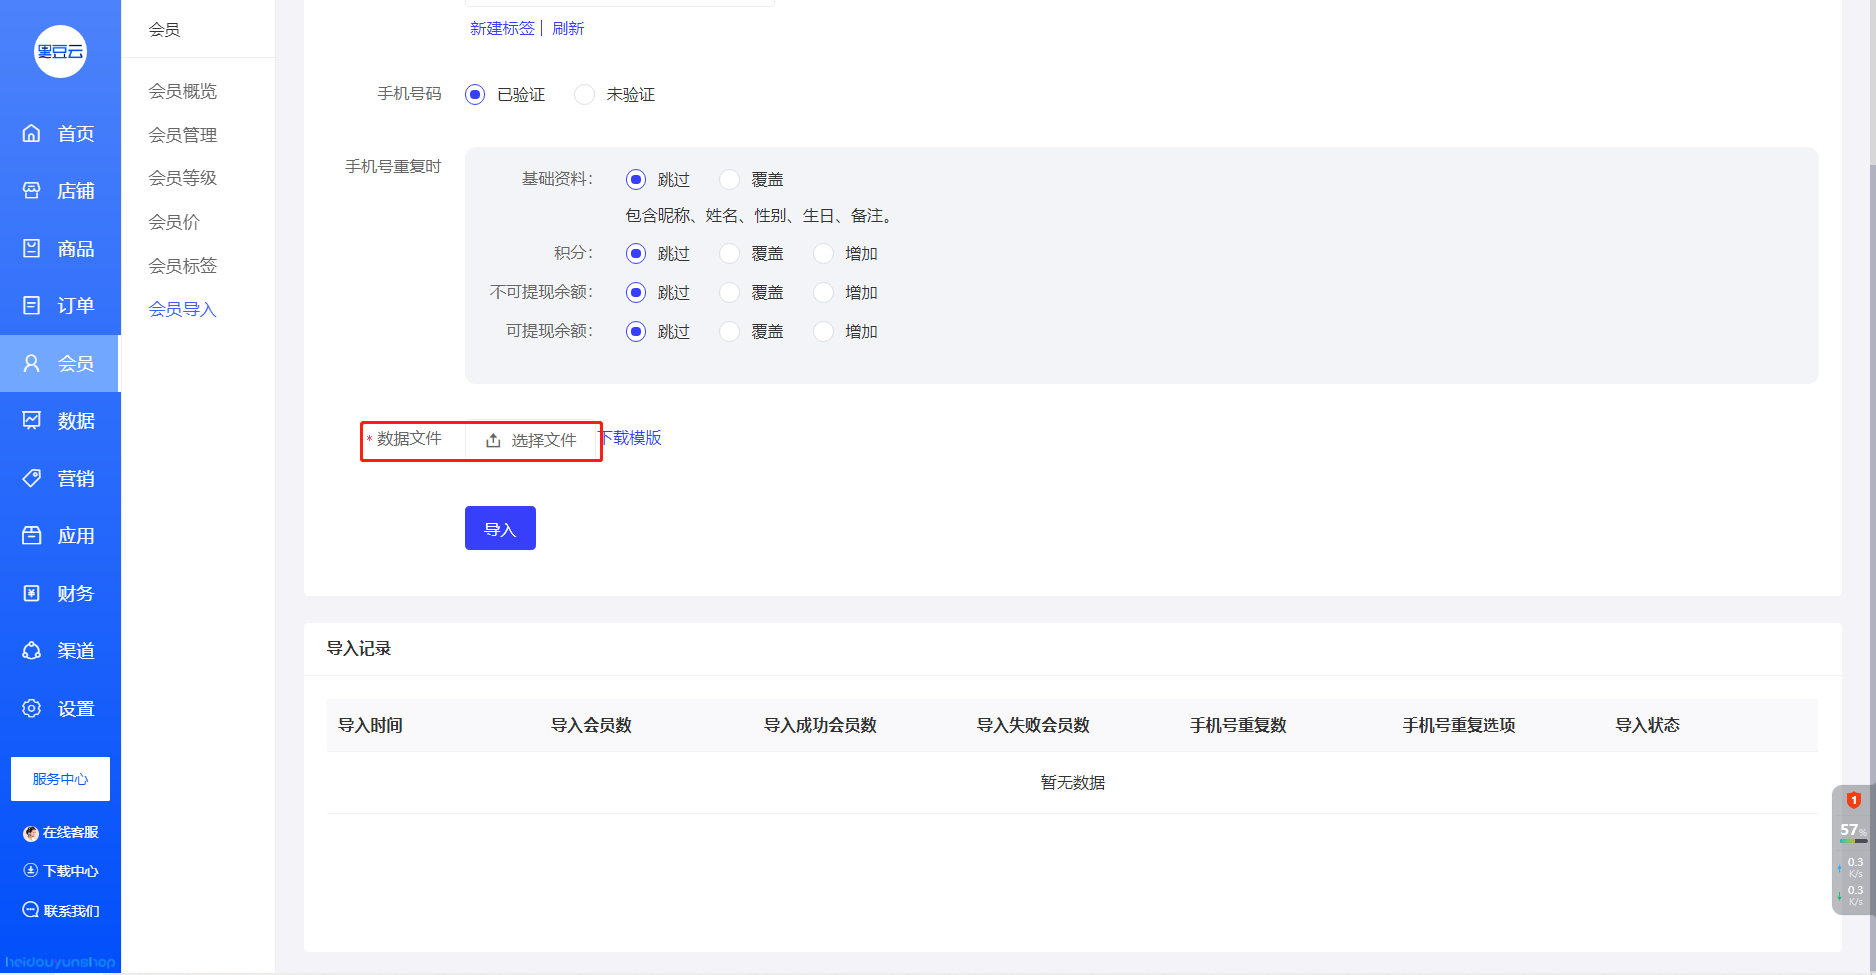
Task: Choose 覆盖 for 基础资料
Action: click(x=730, y=179)
